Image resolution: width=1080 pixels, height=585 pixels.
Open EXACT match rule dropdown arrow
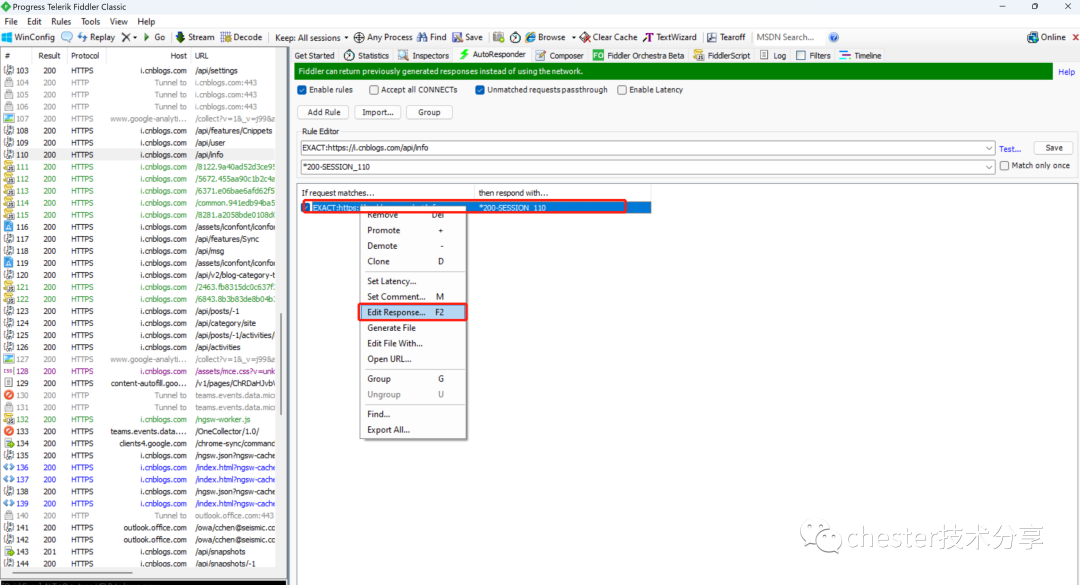coord(988,148)
